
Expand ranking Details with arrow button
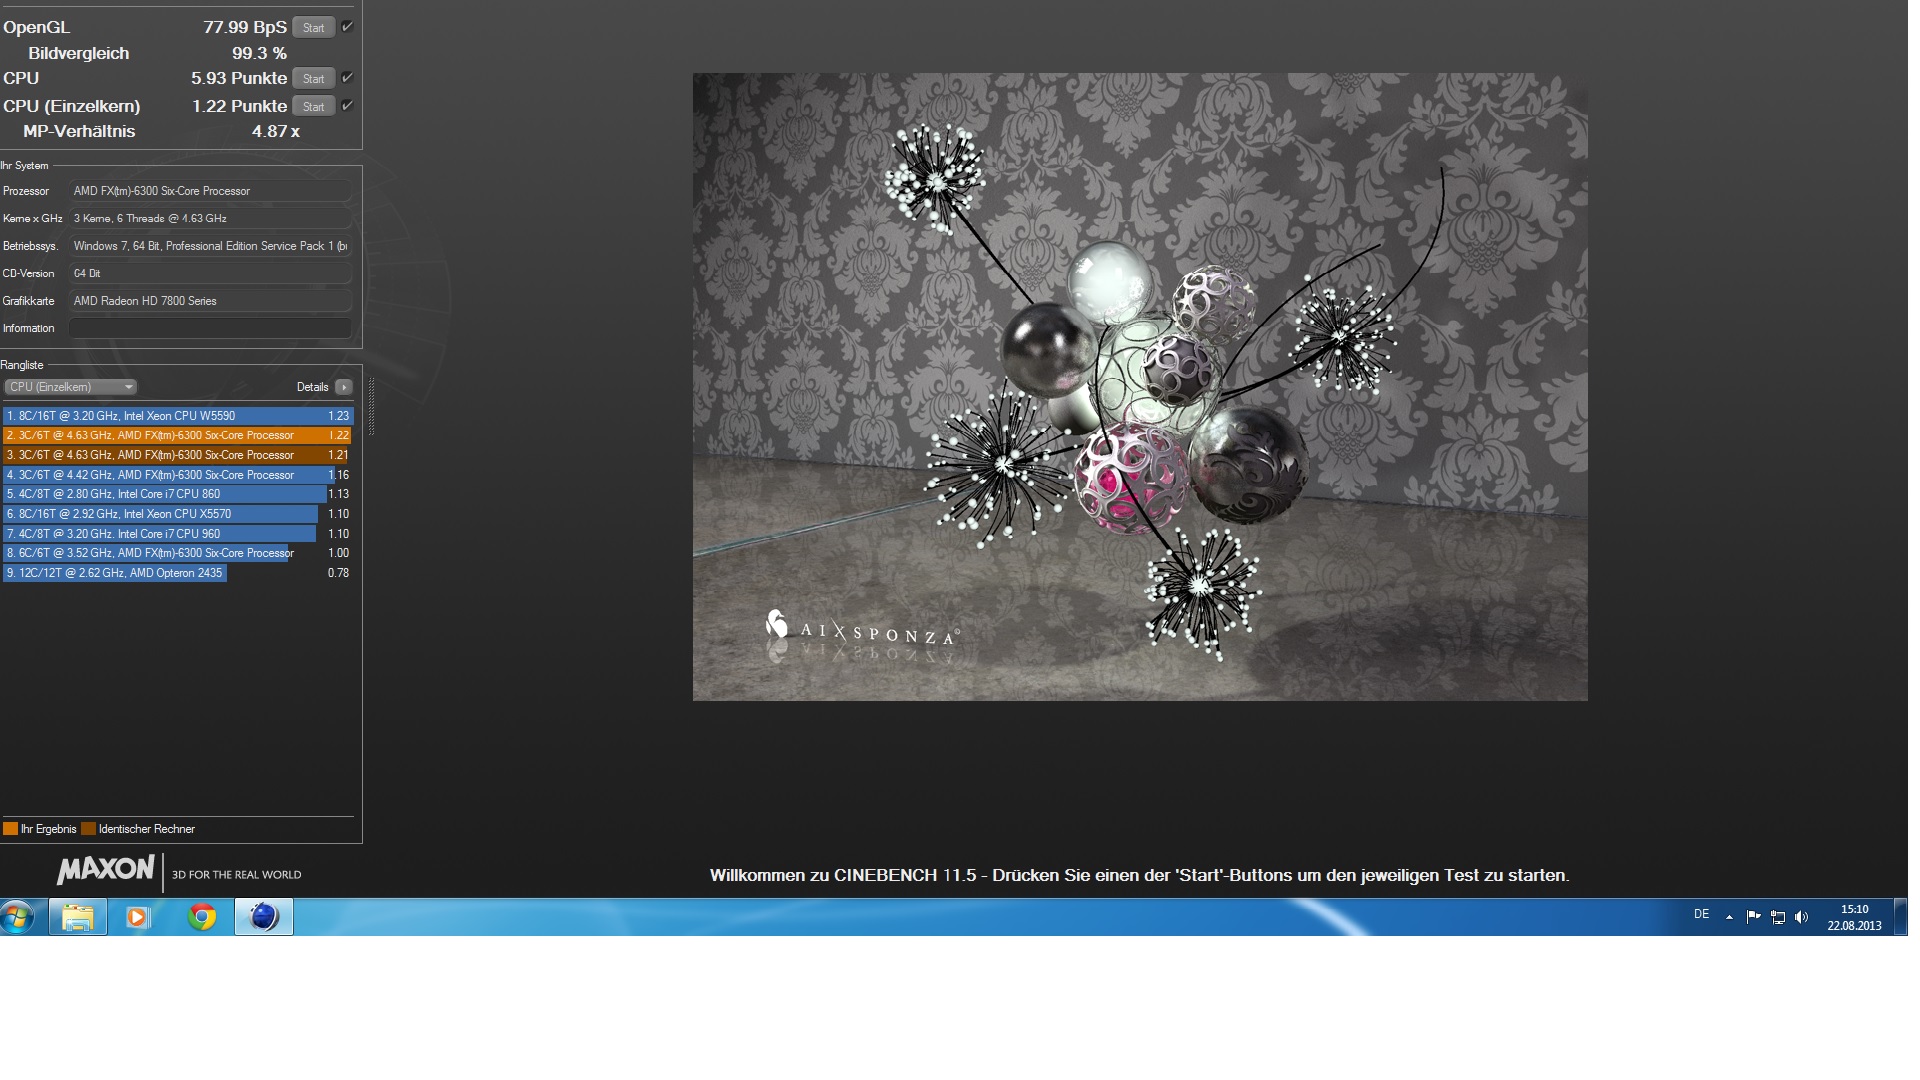point(344,387)
